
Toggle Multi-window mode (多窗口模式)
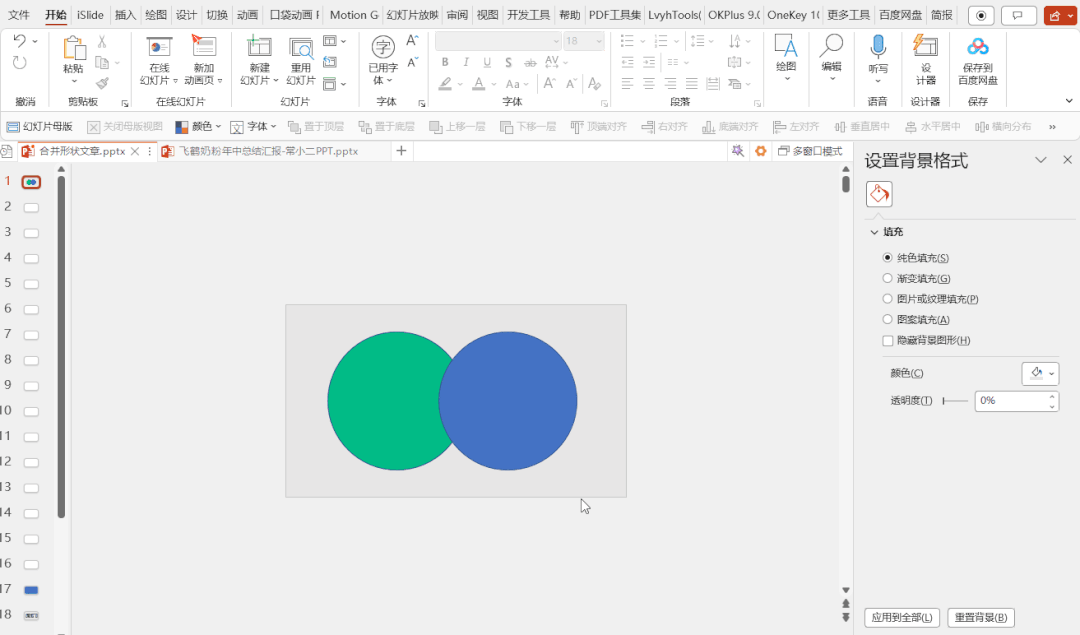point(810,151)
